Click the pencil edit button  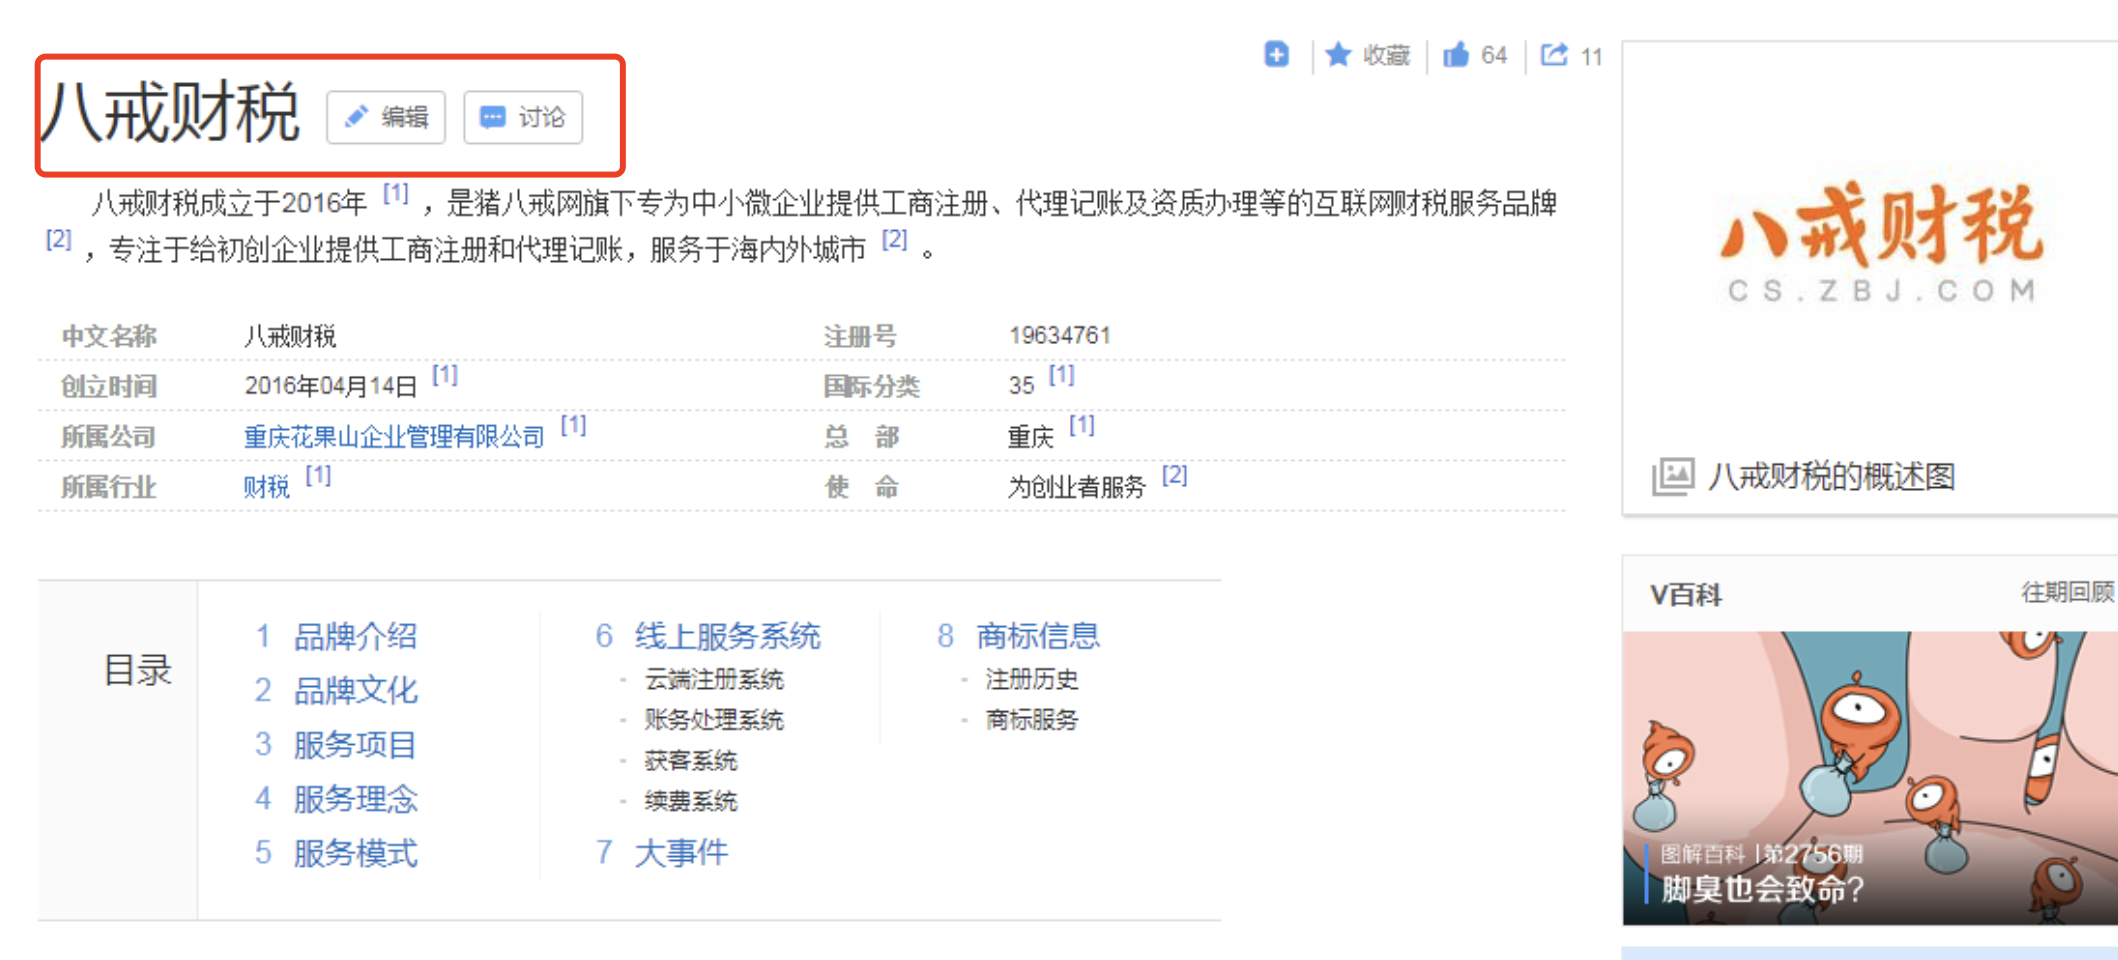386,117
